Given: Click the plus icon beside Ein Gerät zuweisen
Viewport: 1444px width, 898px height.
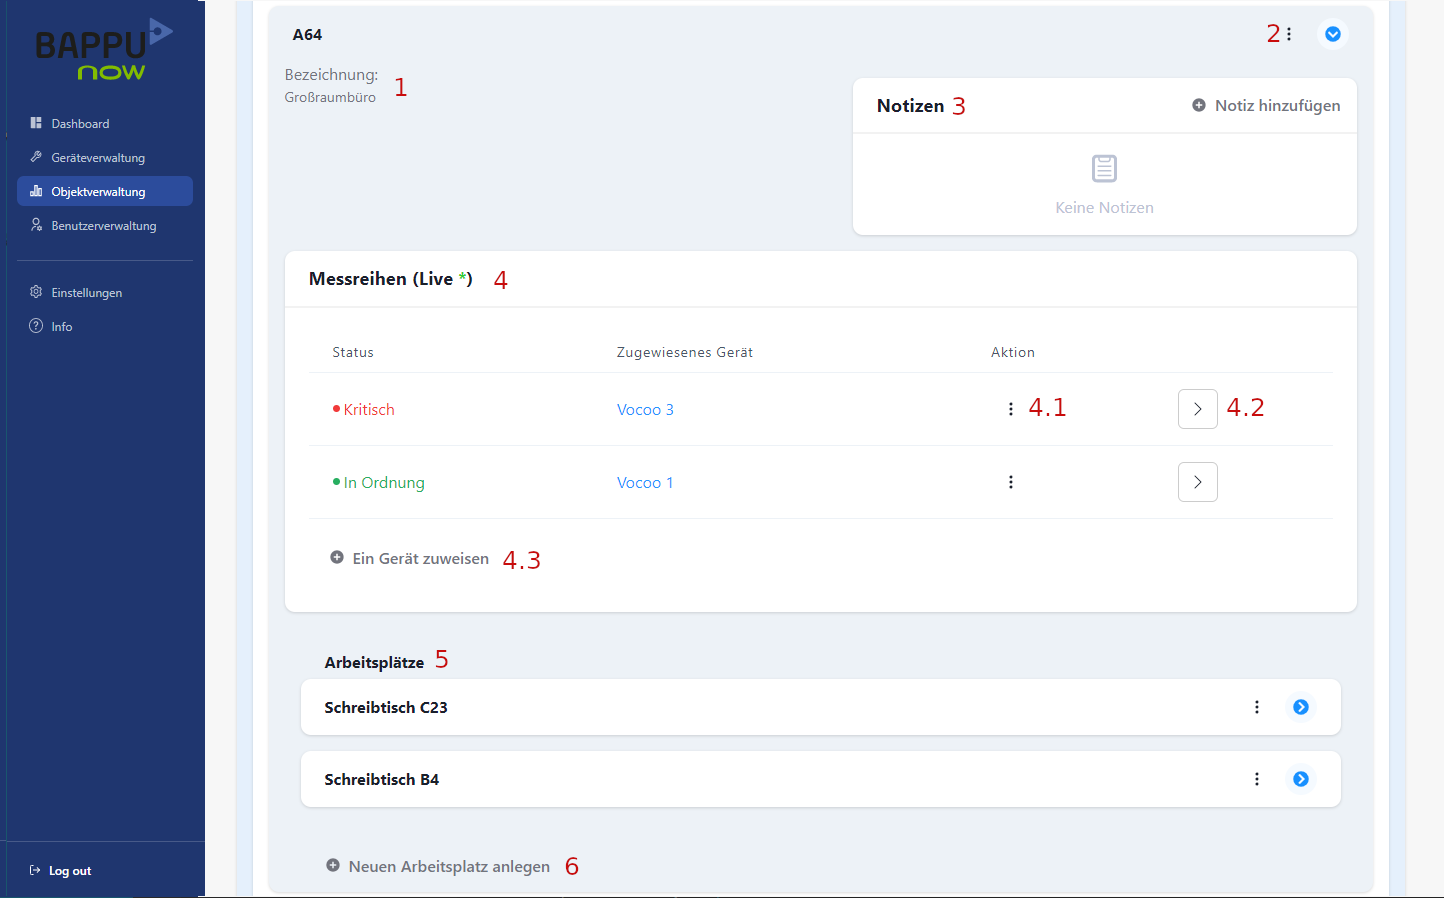Looking at the screenshot, I should [337, 557].
